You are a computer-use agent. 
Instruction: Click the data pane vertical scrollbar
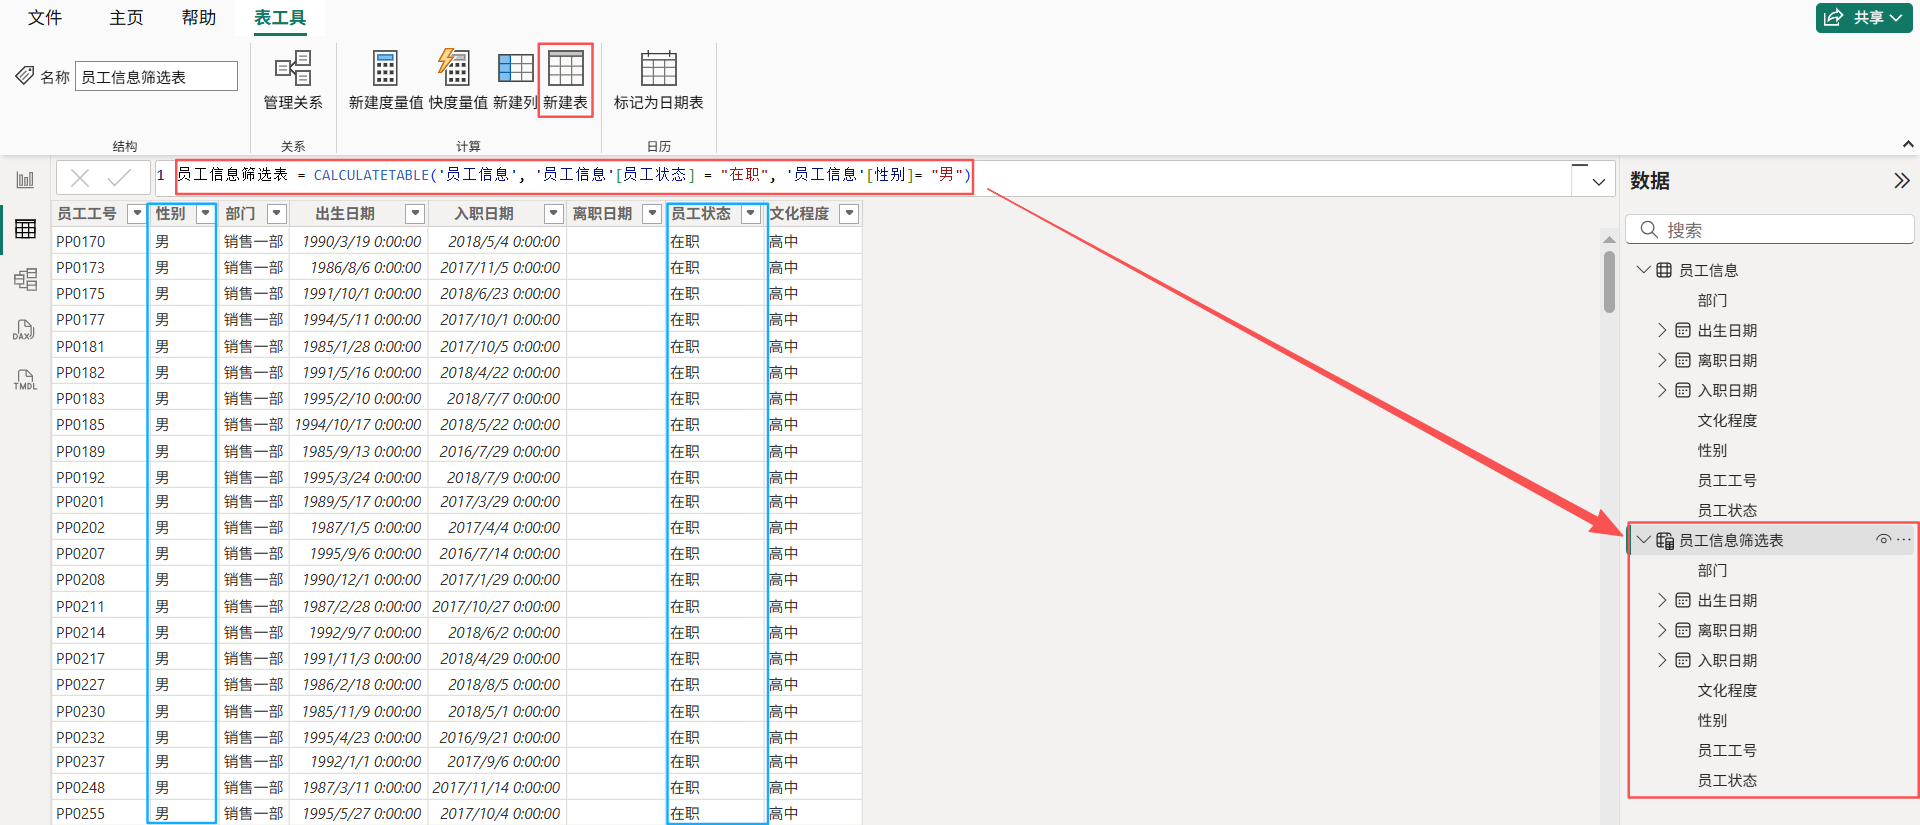(1609, 280)
